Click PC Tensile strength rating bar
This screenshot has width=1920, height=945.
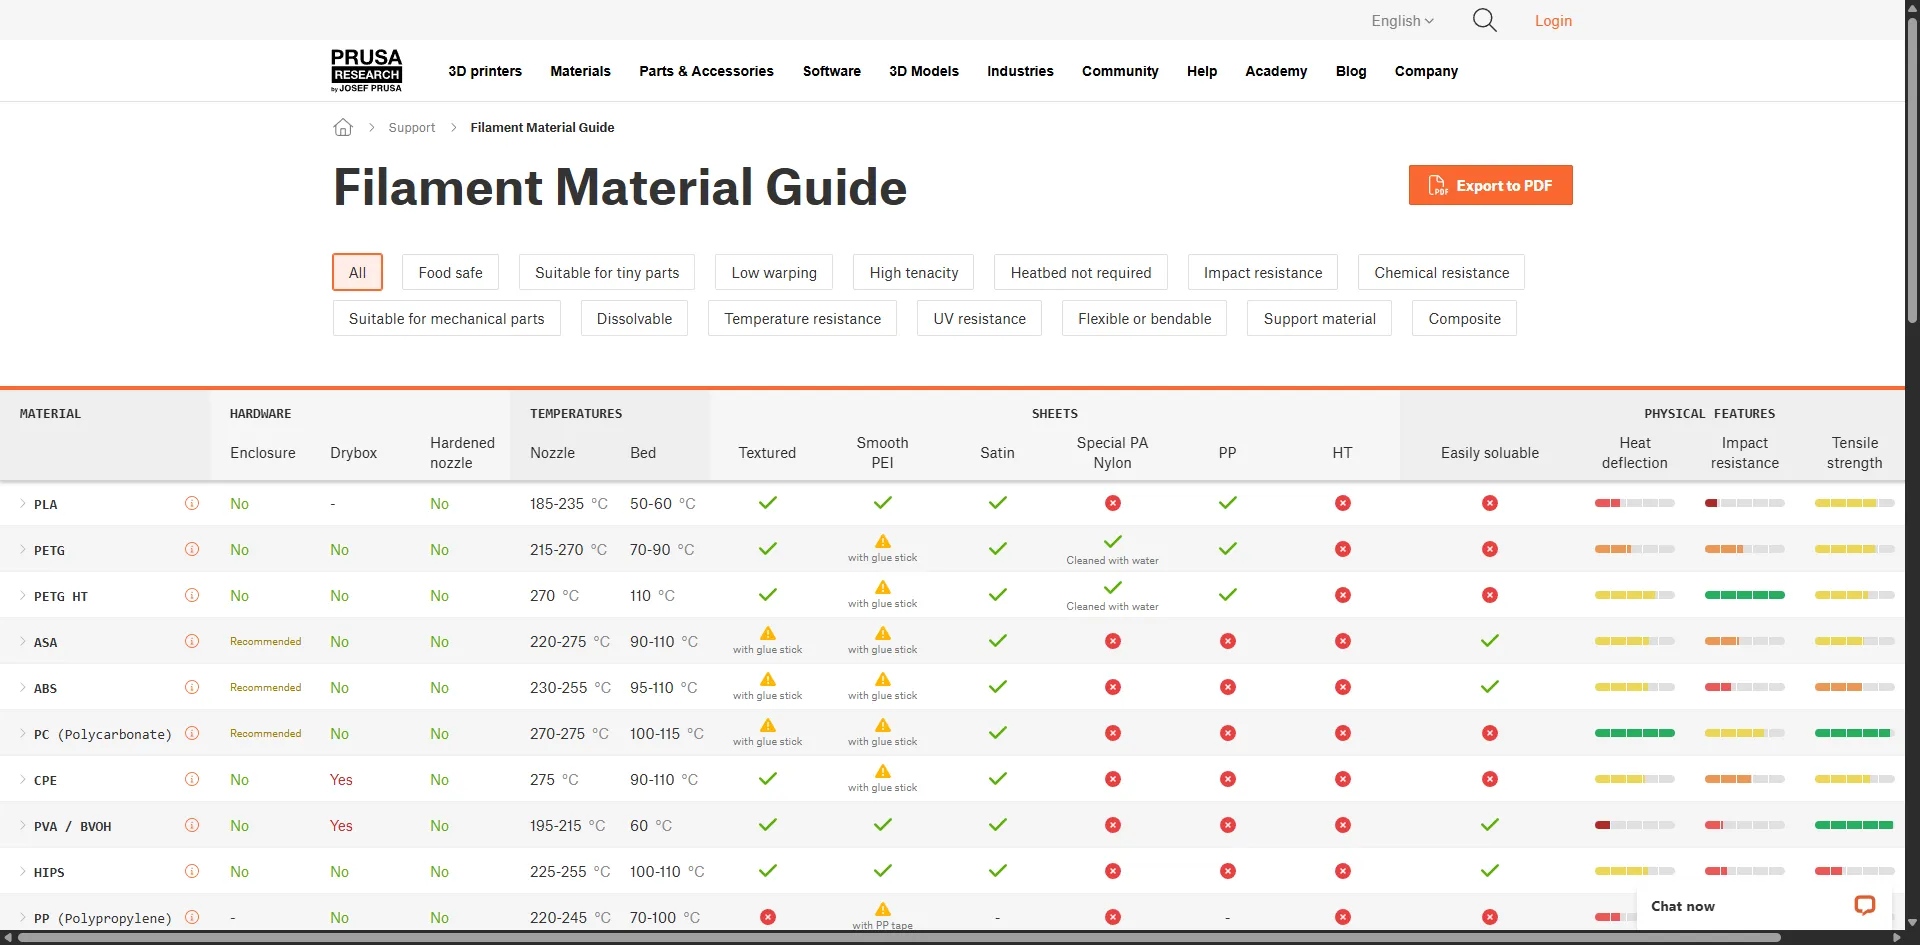click(1855, 733)
